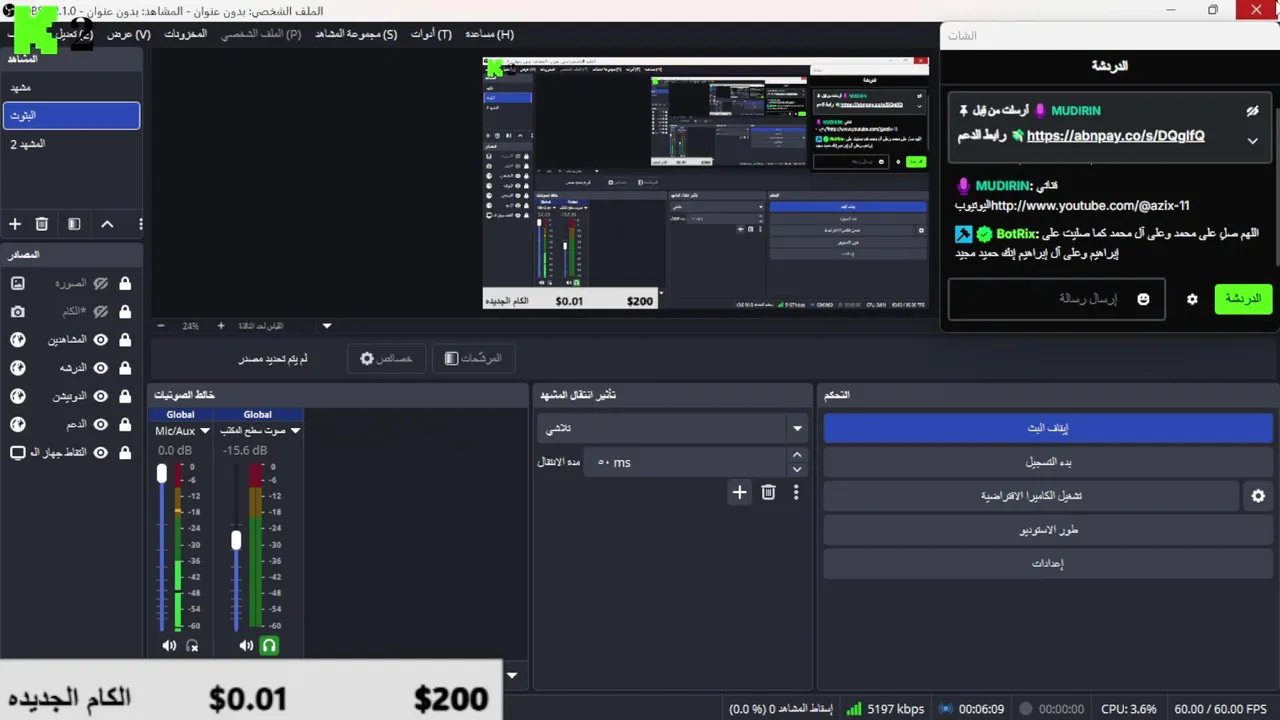Open preview scaling mode dropdown

tap(326, 326)
